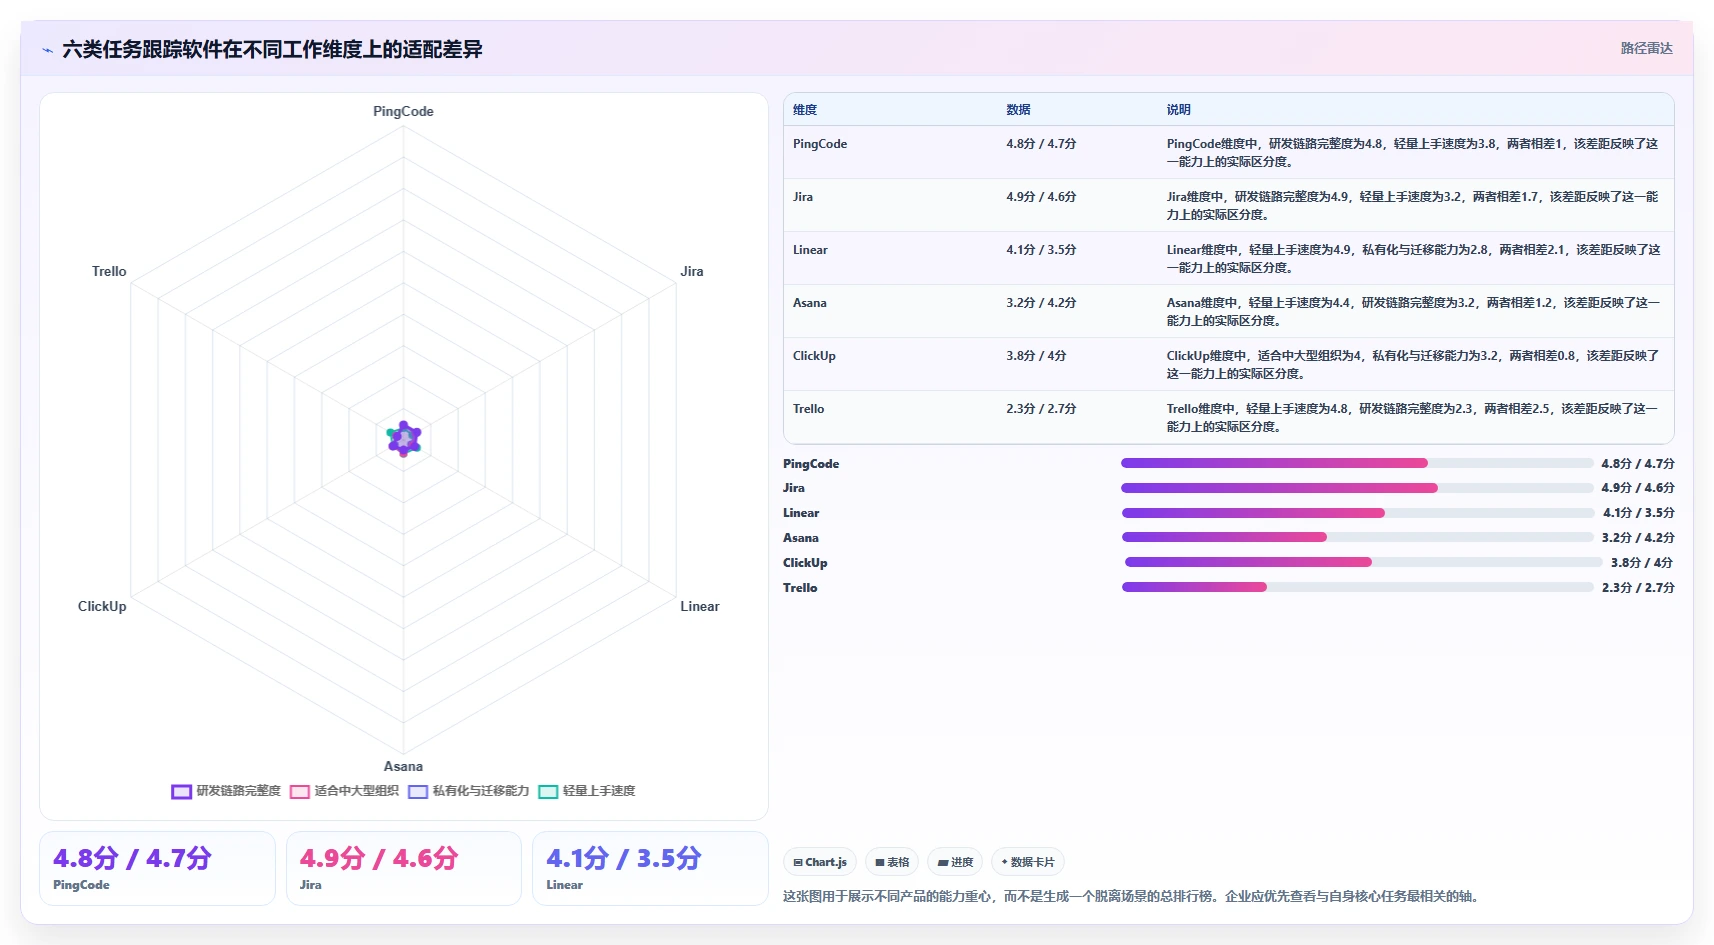1714x945 pixels.
Task: Click the ClickUp radar axis label
Action: (x=102, y=606)
